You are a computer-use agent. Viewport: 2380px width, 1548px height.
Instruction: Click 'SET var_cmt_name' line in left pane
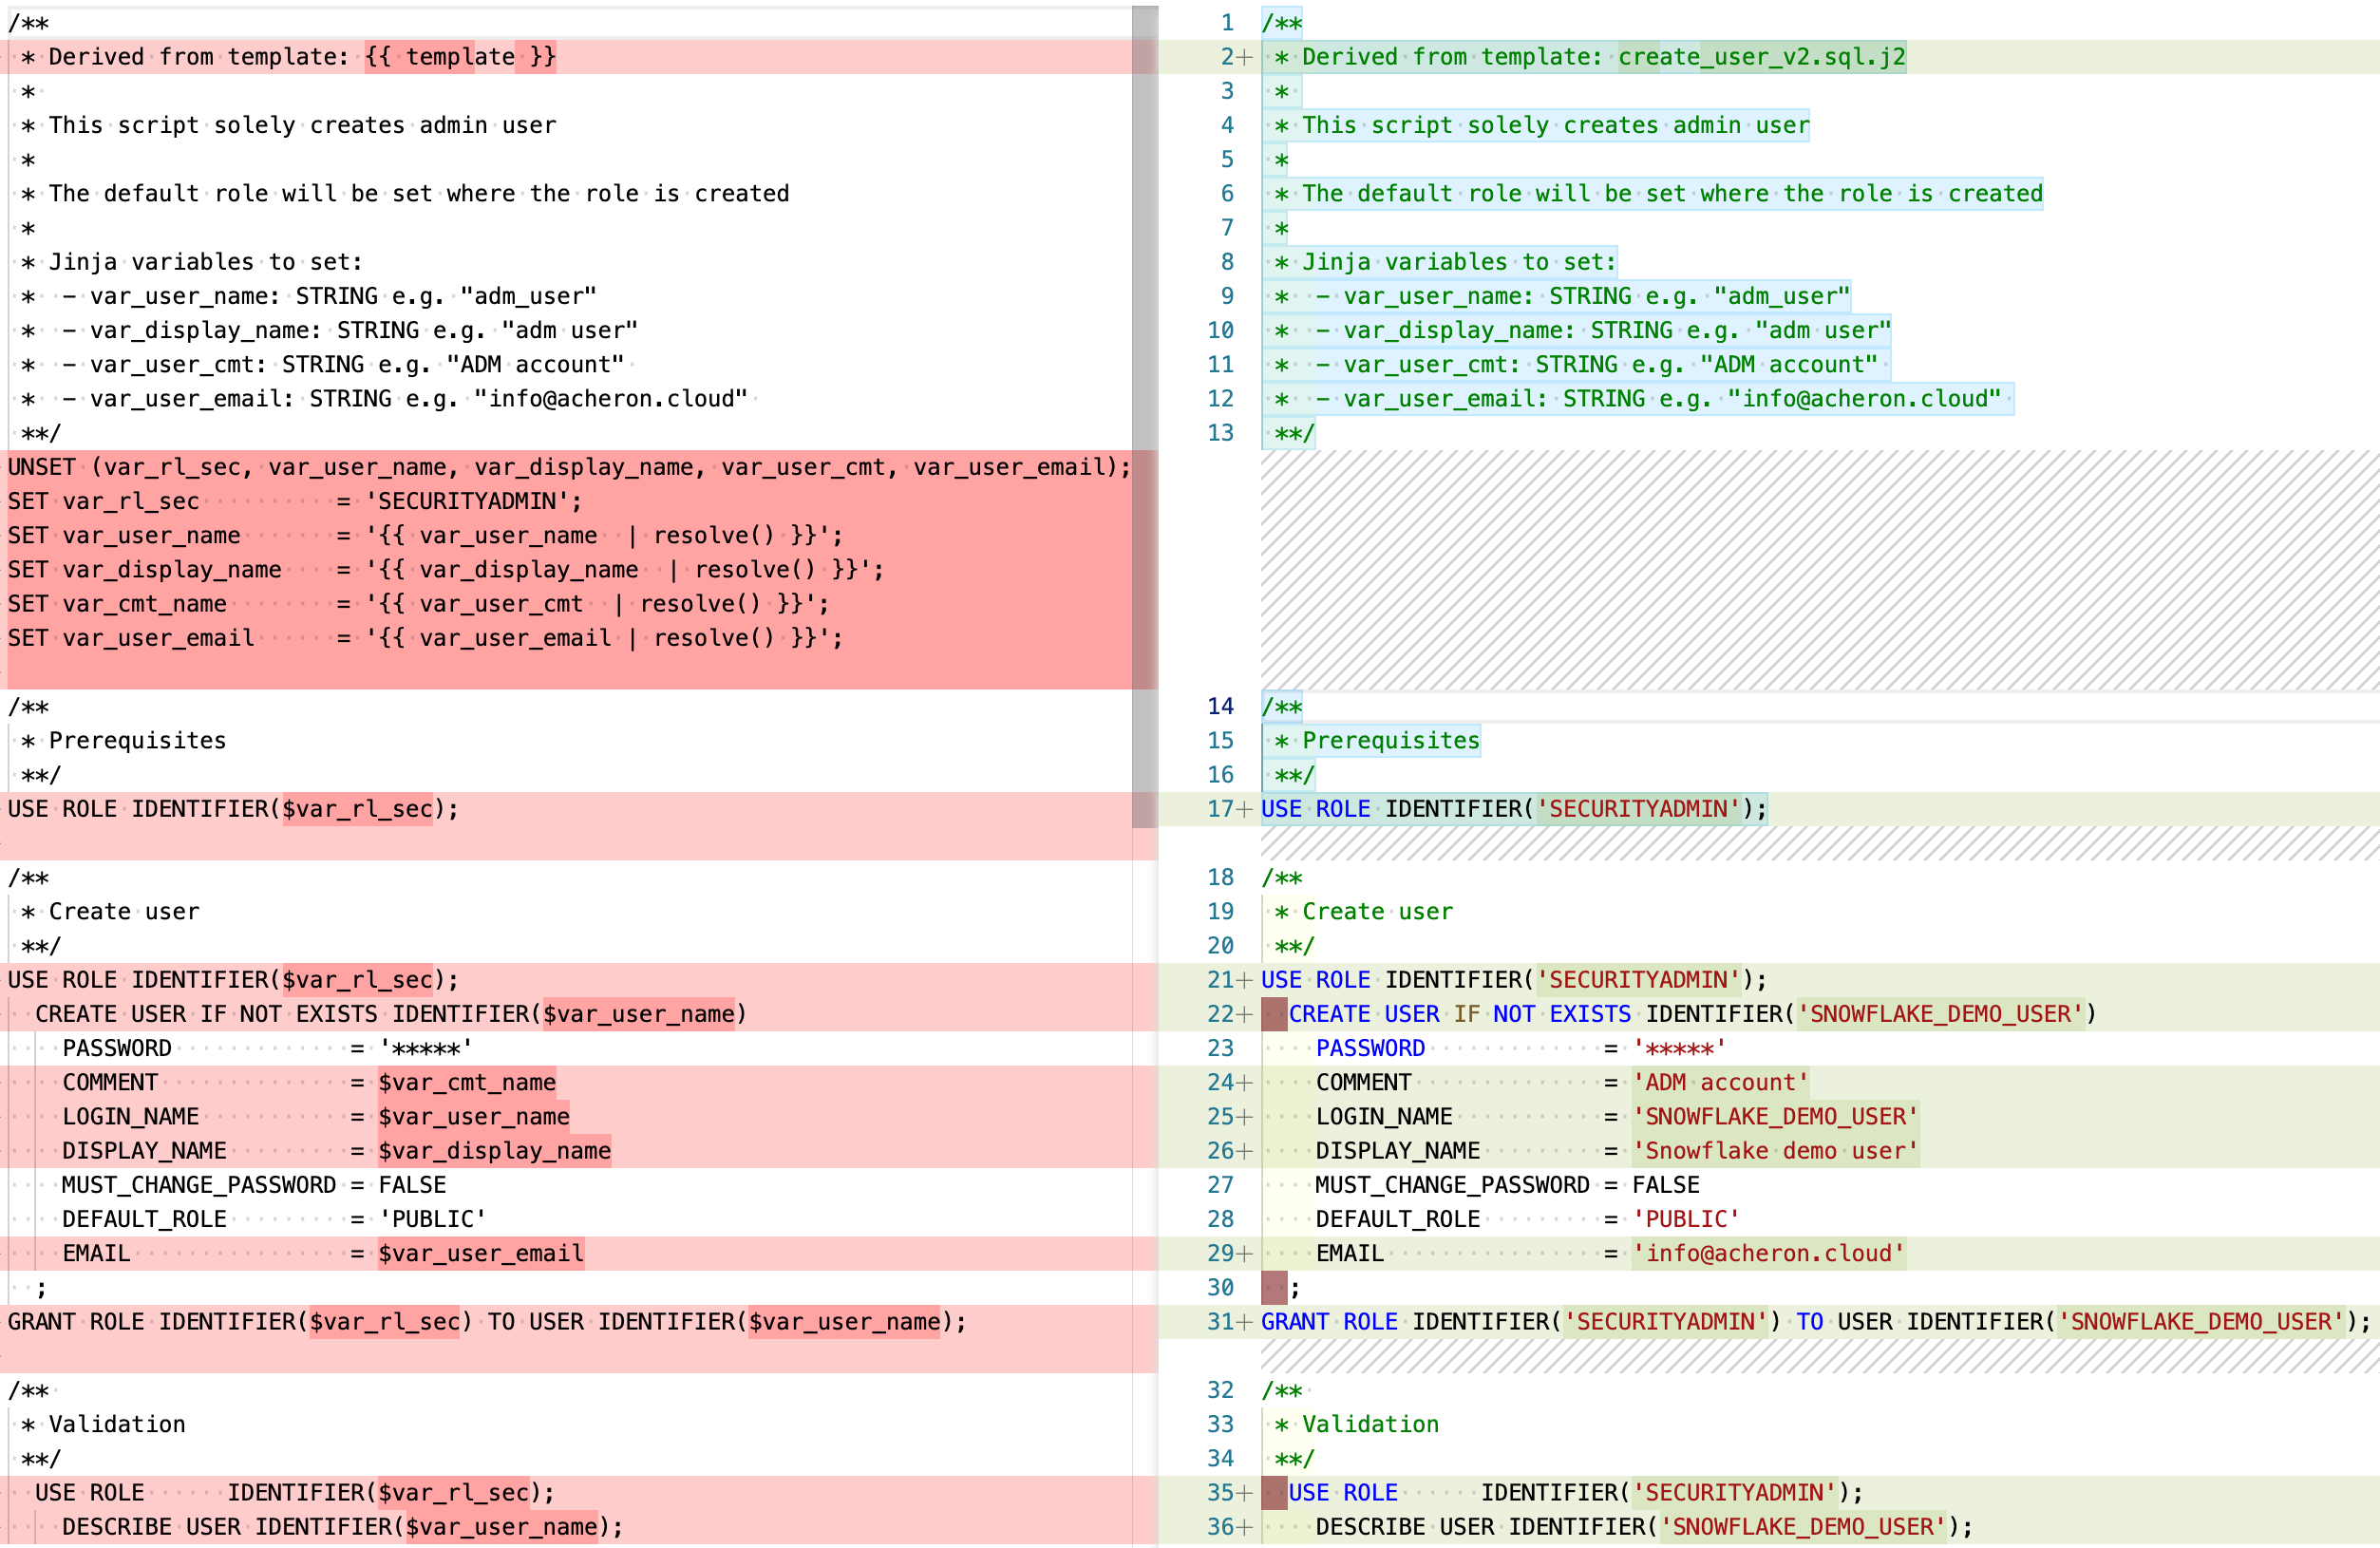[x=418, y=604]
